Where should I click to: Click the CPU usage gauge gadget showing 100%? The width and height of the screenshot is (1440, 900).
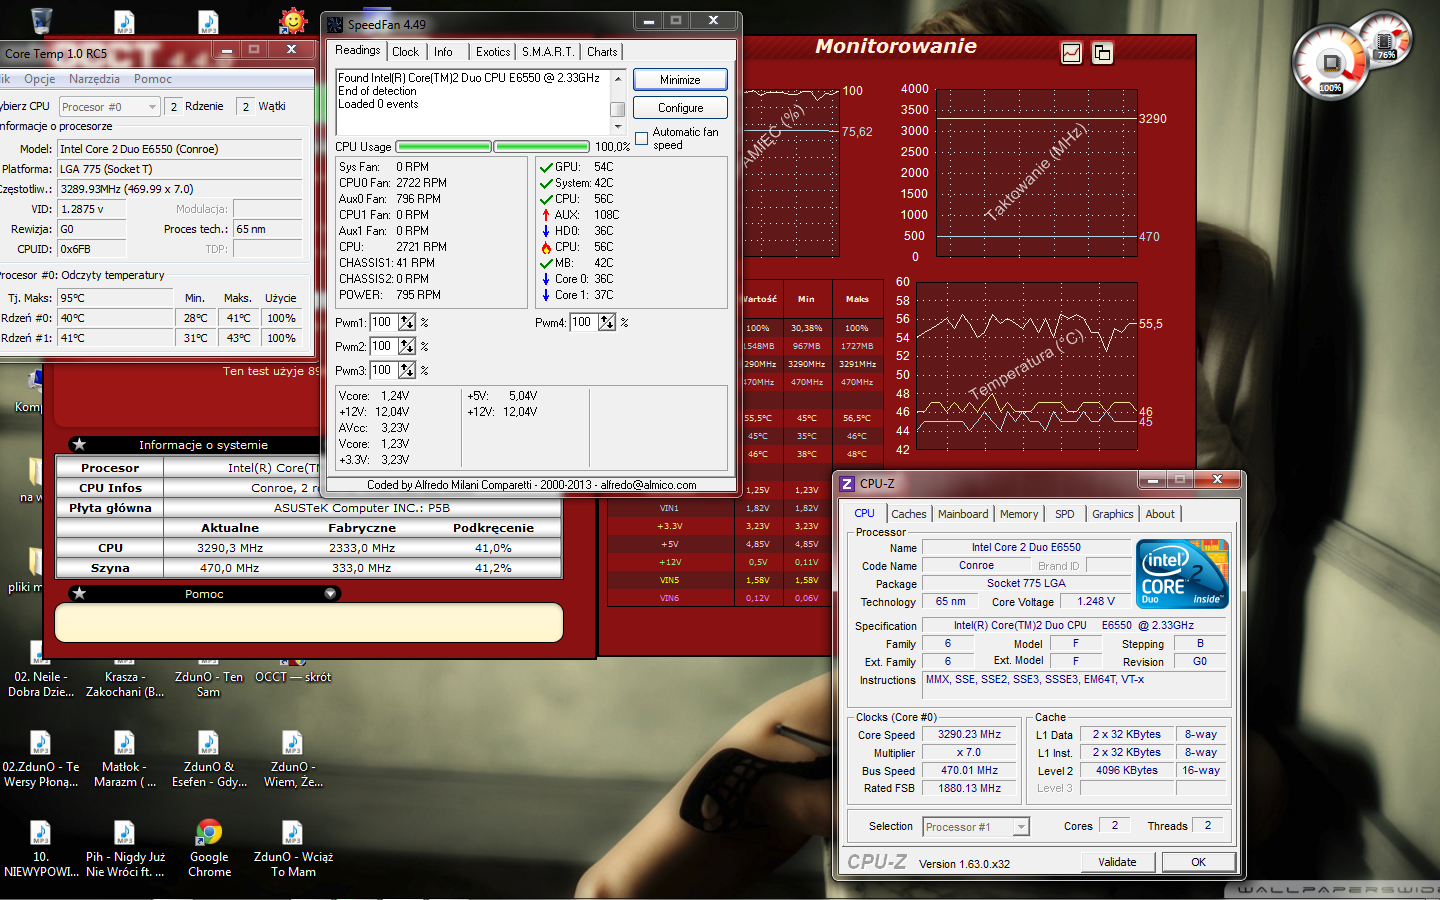pyautogui.click(x=1331, y=64)
